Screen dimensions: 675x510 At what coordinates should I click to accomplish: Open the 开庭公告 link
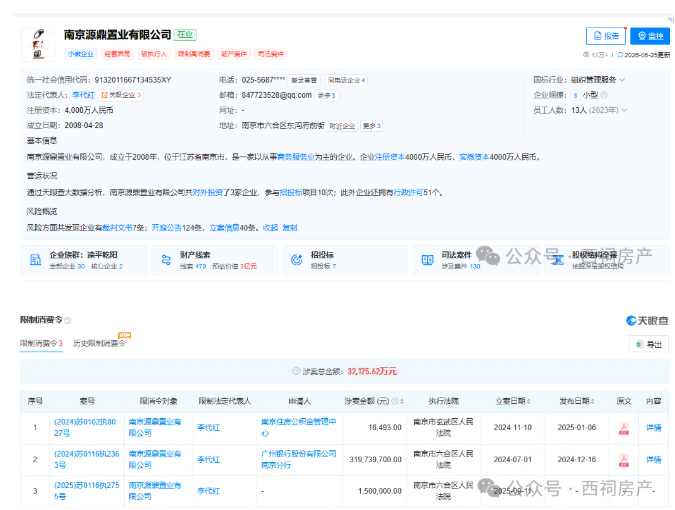pos(167,227)
